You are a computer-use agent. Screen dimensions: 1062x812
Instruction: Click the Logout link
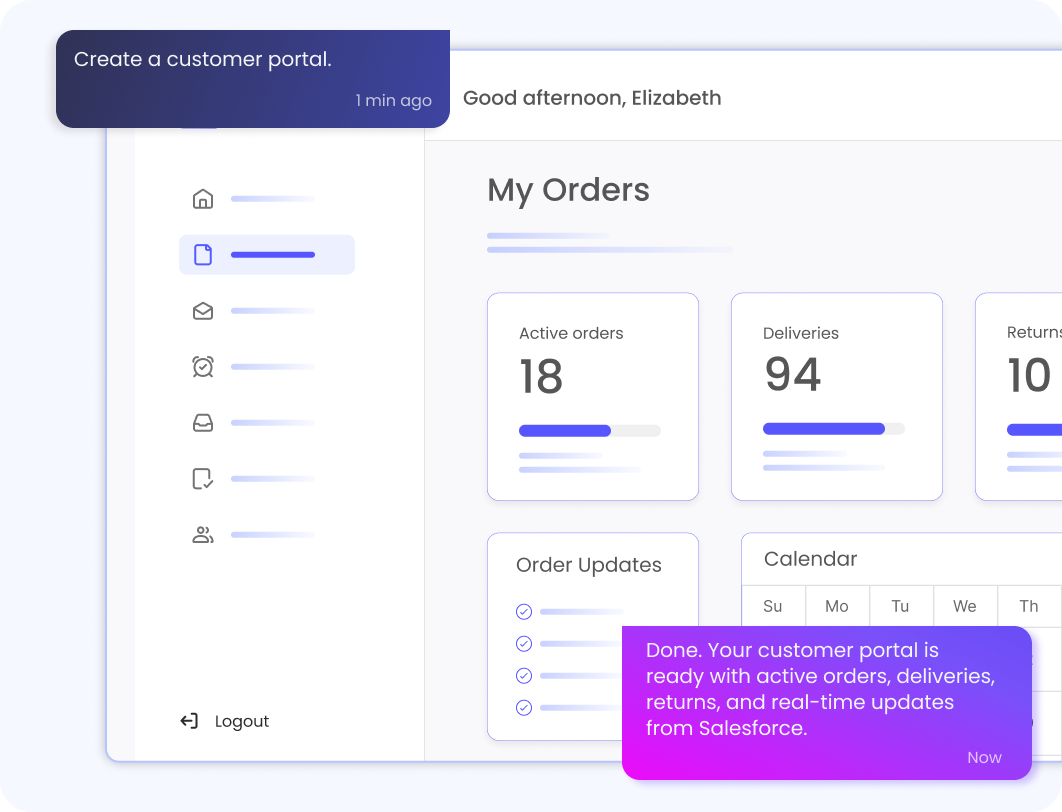242,721
